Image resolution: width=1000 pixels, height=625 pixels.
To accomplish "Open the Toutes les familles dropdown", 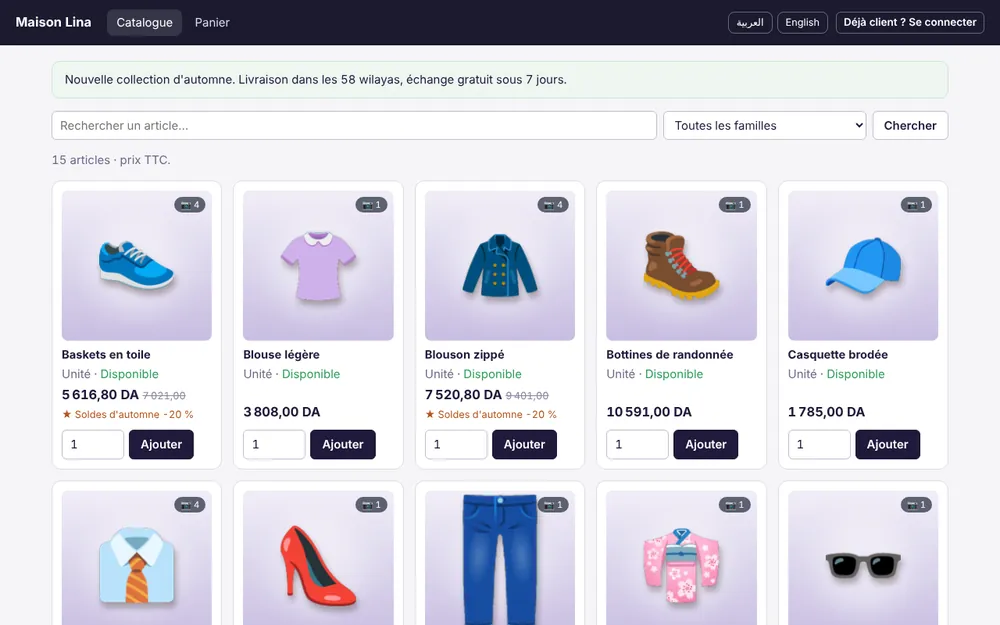I will [x=765, y=126].
